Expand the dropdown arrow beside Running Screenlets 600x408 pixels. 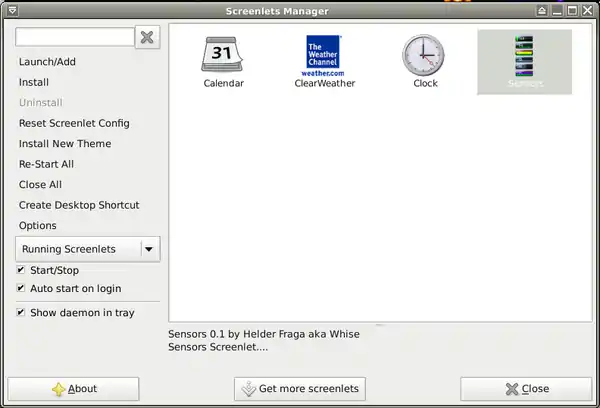(x=148, y=249)
